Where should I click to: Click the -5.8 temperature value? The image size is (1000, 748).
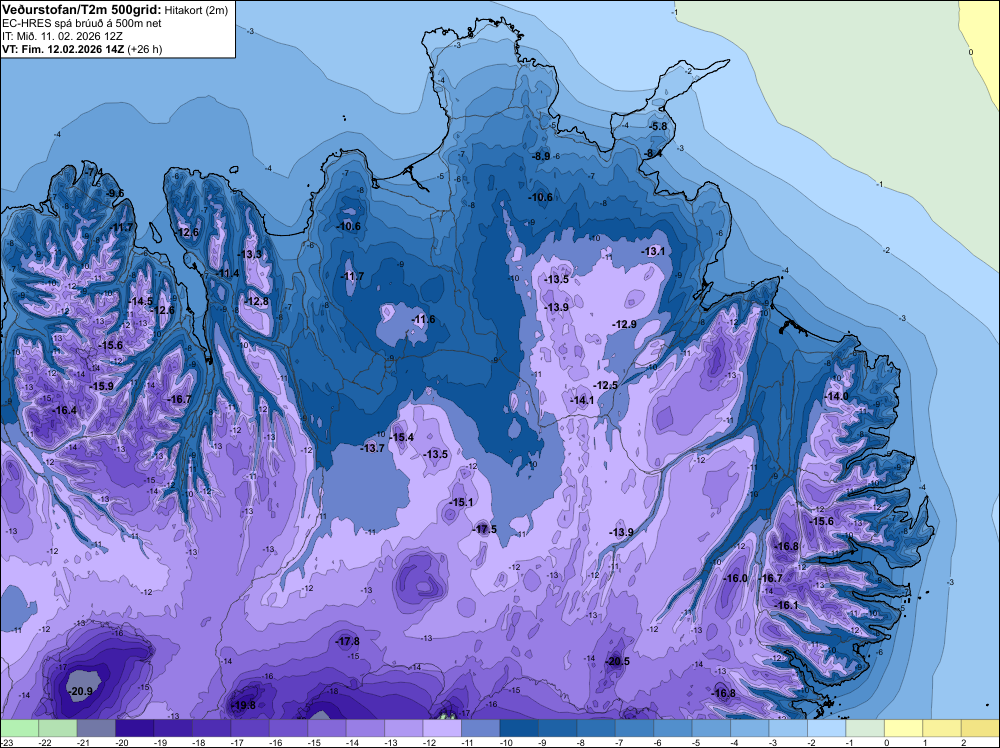click(x=658, y=126)
